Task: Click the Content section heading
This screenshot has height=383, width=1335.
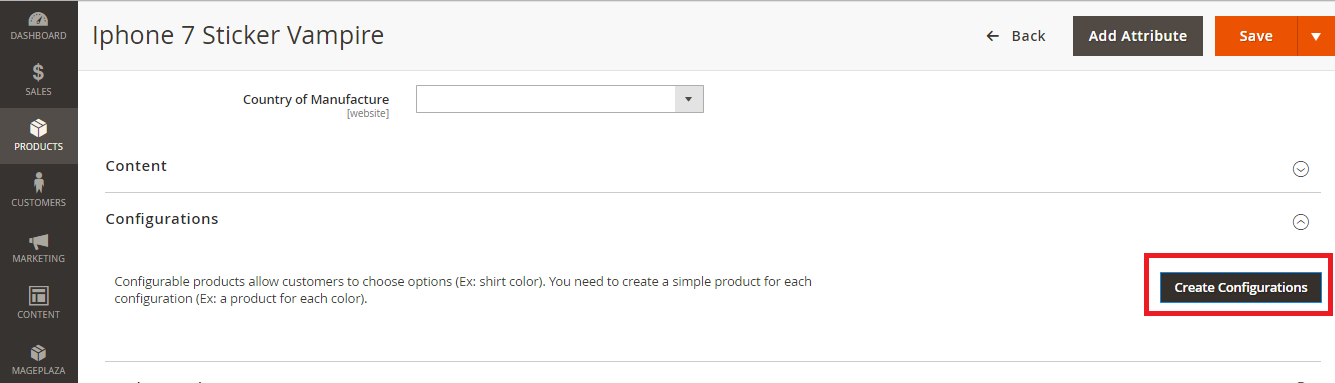Action: (x=136, y=166)
